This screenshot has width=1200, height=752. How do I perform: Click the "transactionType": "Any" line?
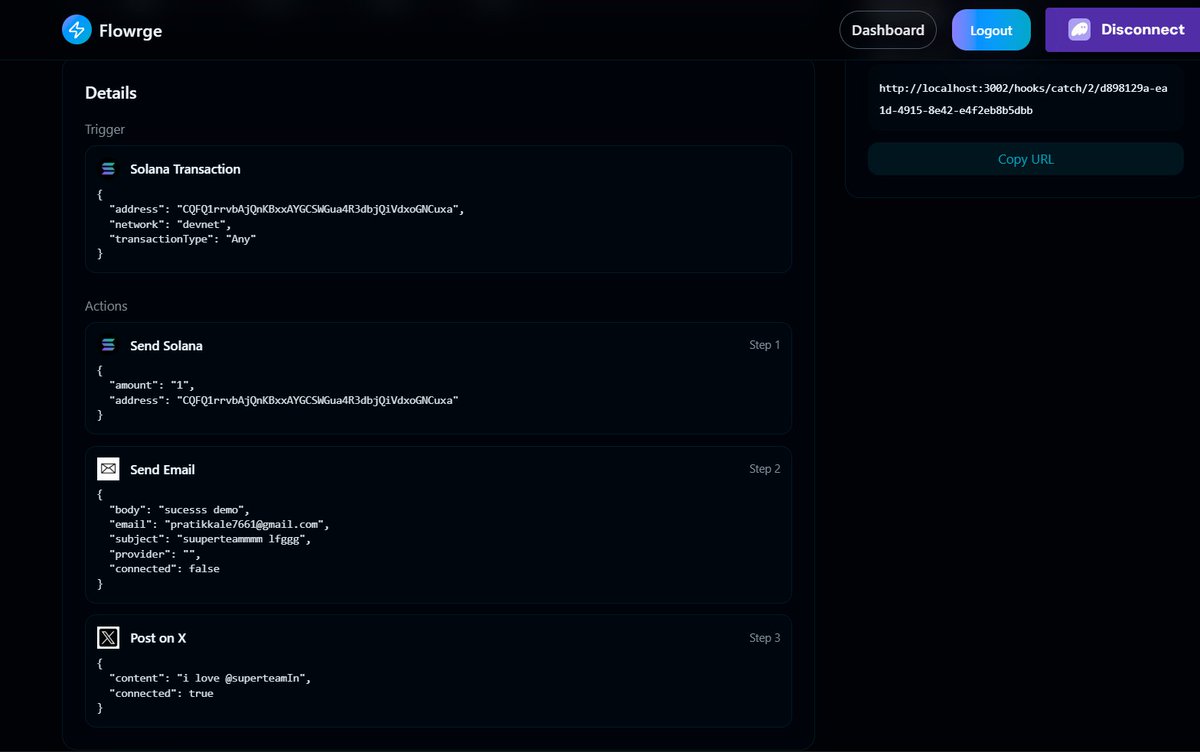click(183, 239)
